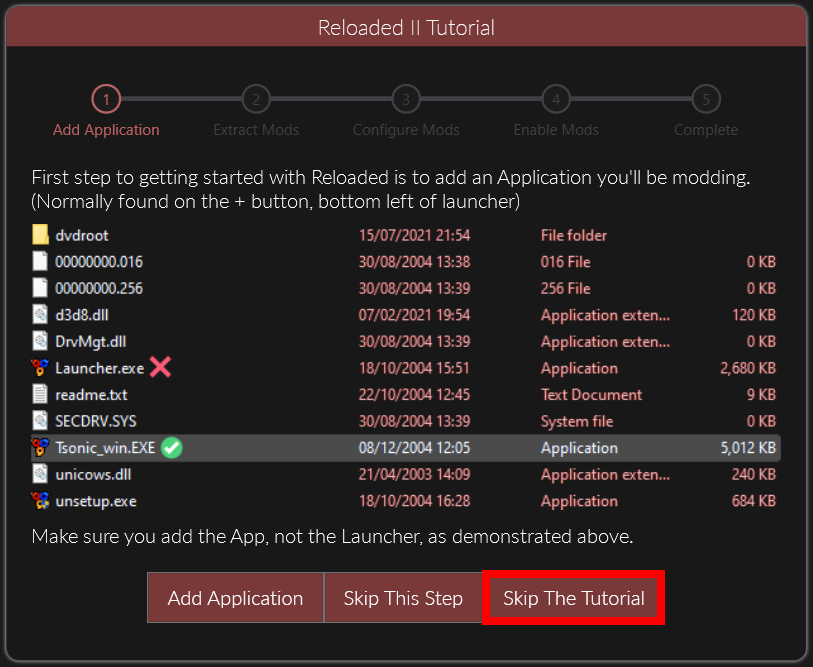The width and height of the screenshot is (813, 667).
Task: Click the 240 KB size value
Action: (x=754, y=475)
